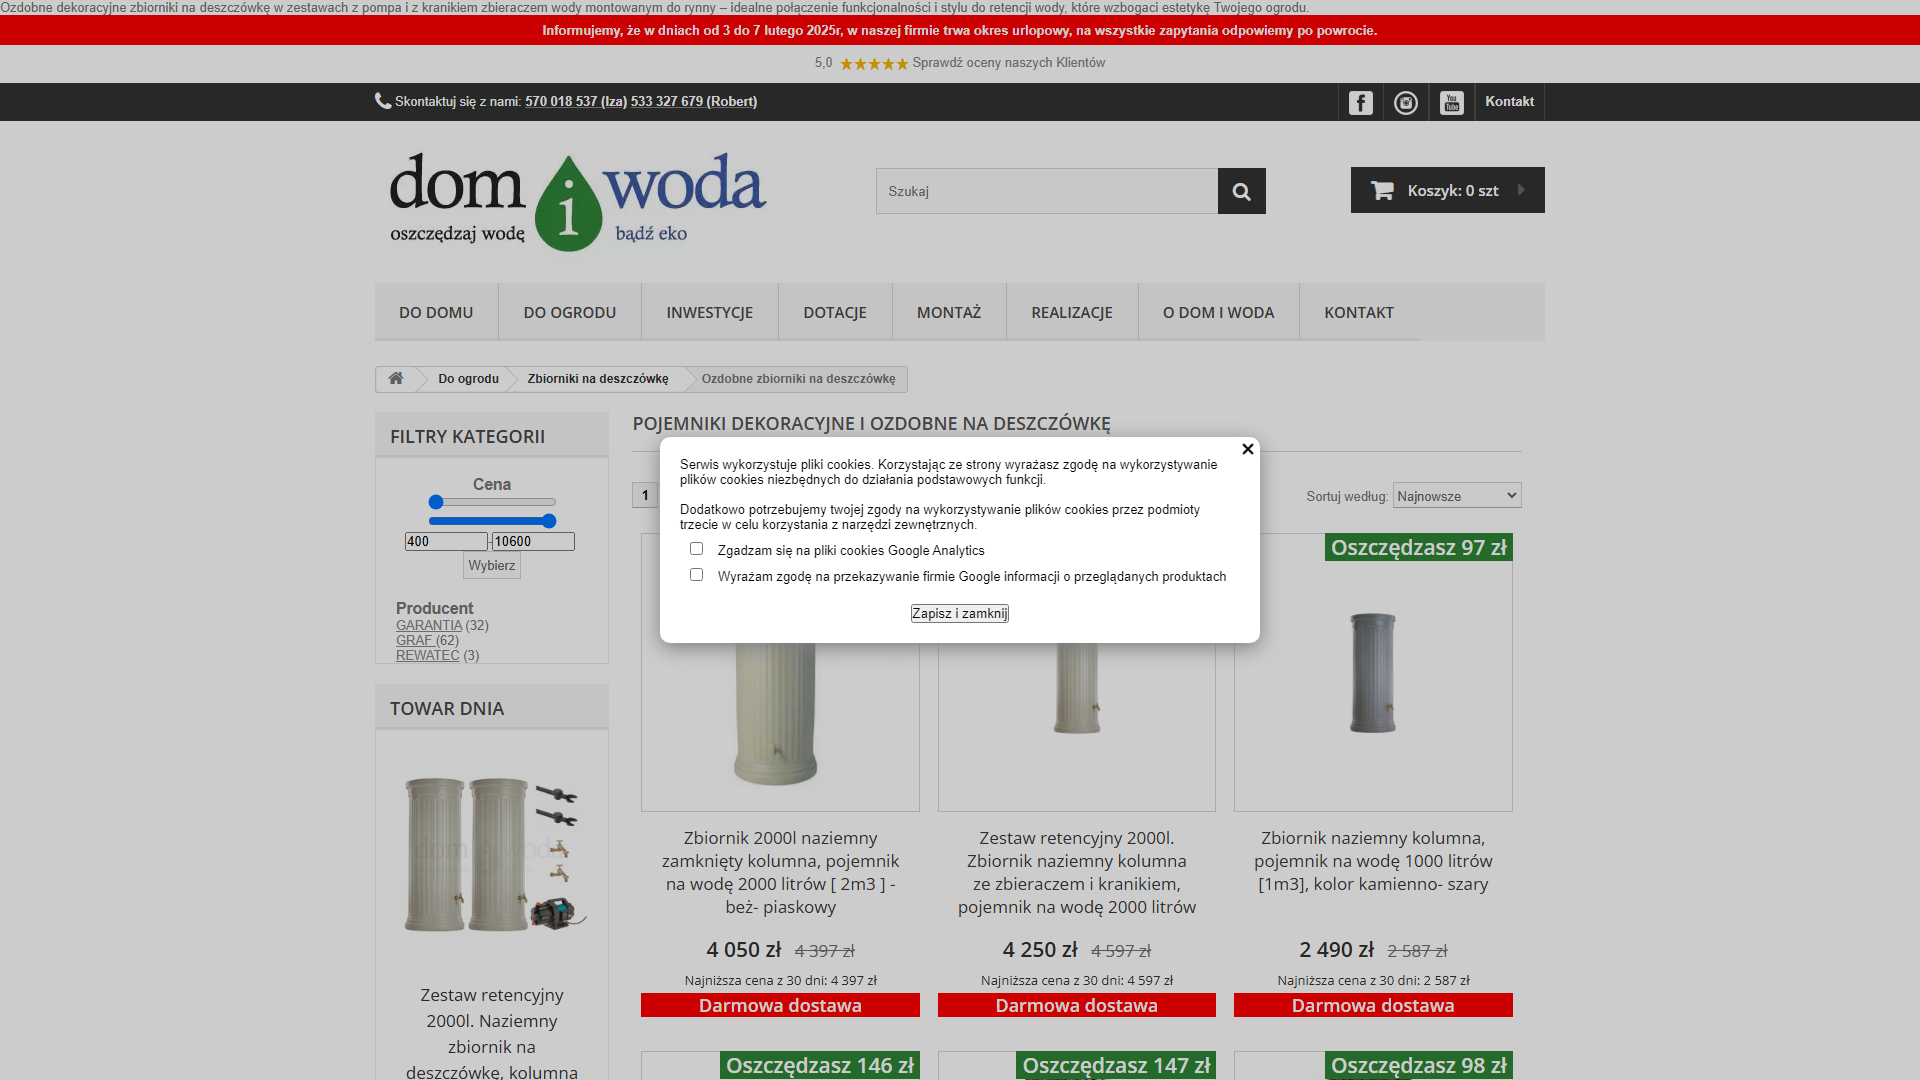Open the Instagram profile icon
The image size is (1920, 1080).
(x=1406, y=102)
